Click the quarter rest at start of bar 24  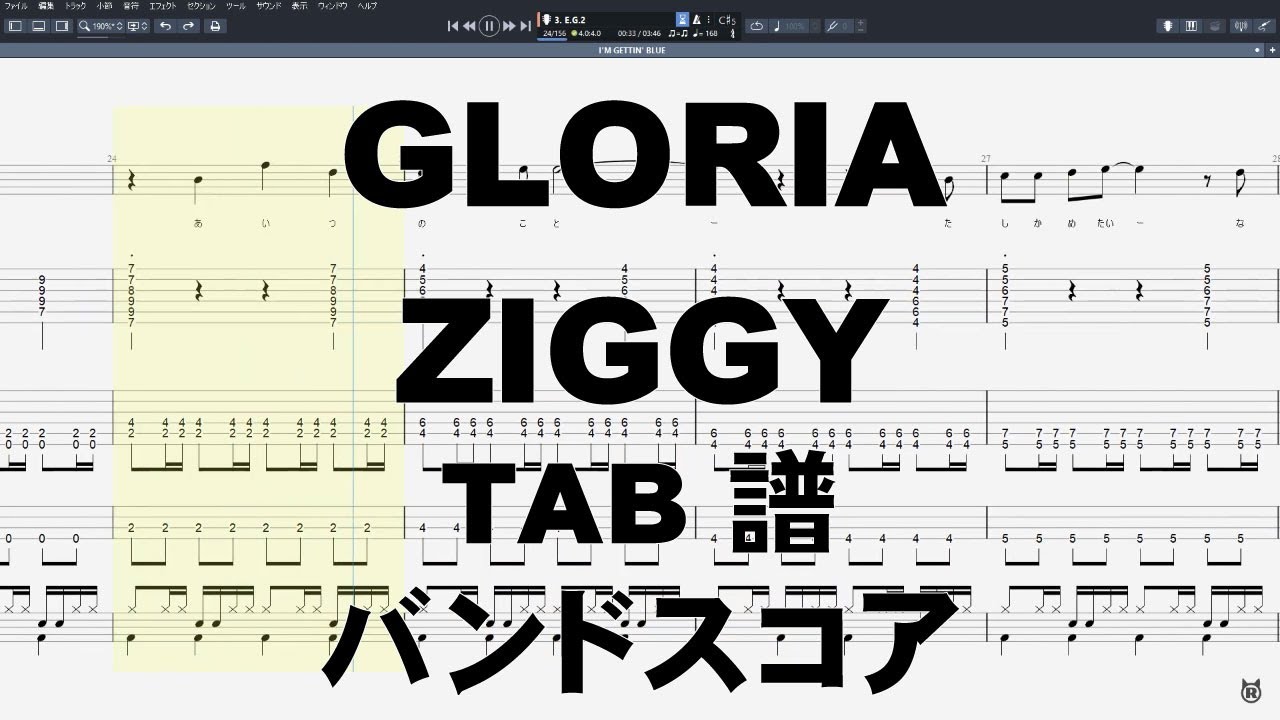tap(131, 180)
